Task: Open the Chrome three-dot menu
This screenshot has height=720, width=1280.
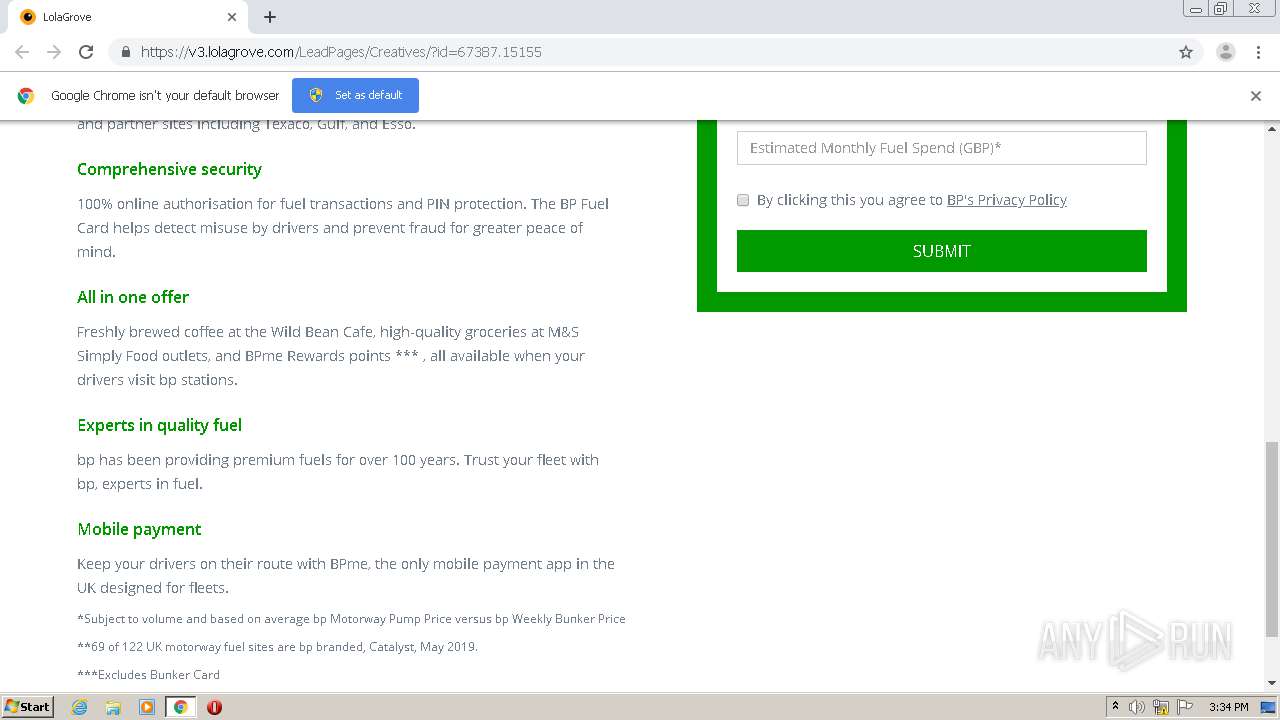Action: point(1259,52)
